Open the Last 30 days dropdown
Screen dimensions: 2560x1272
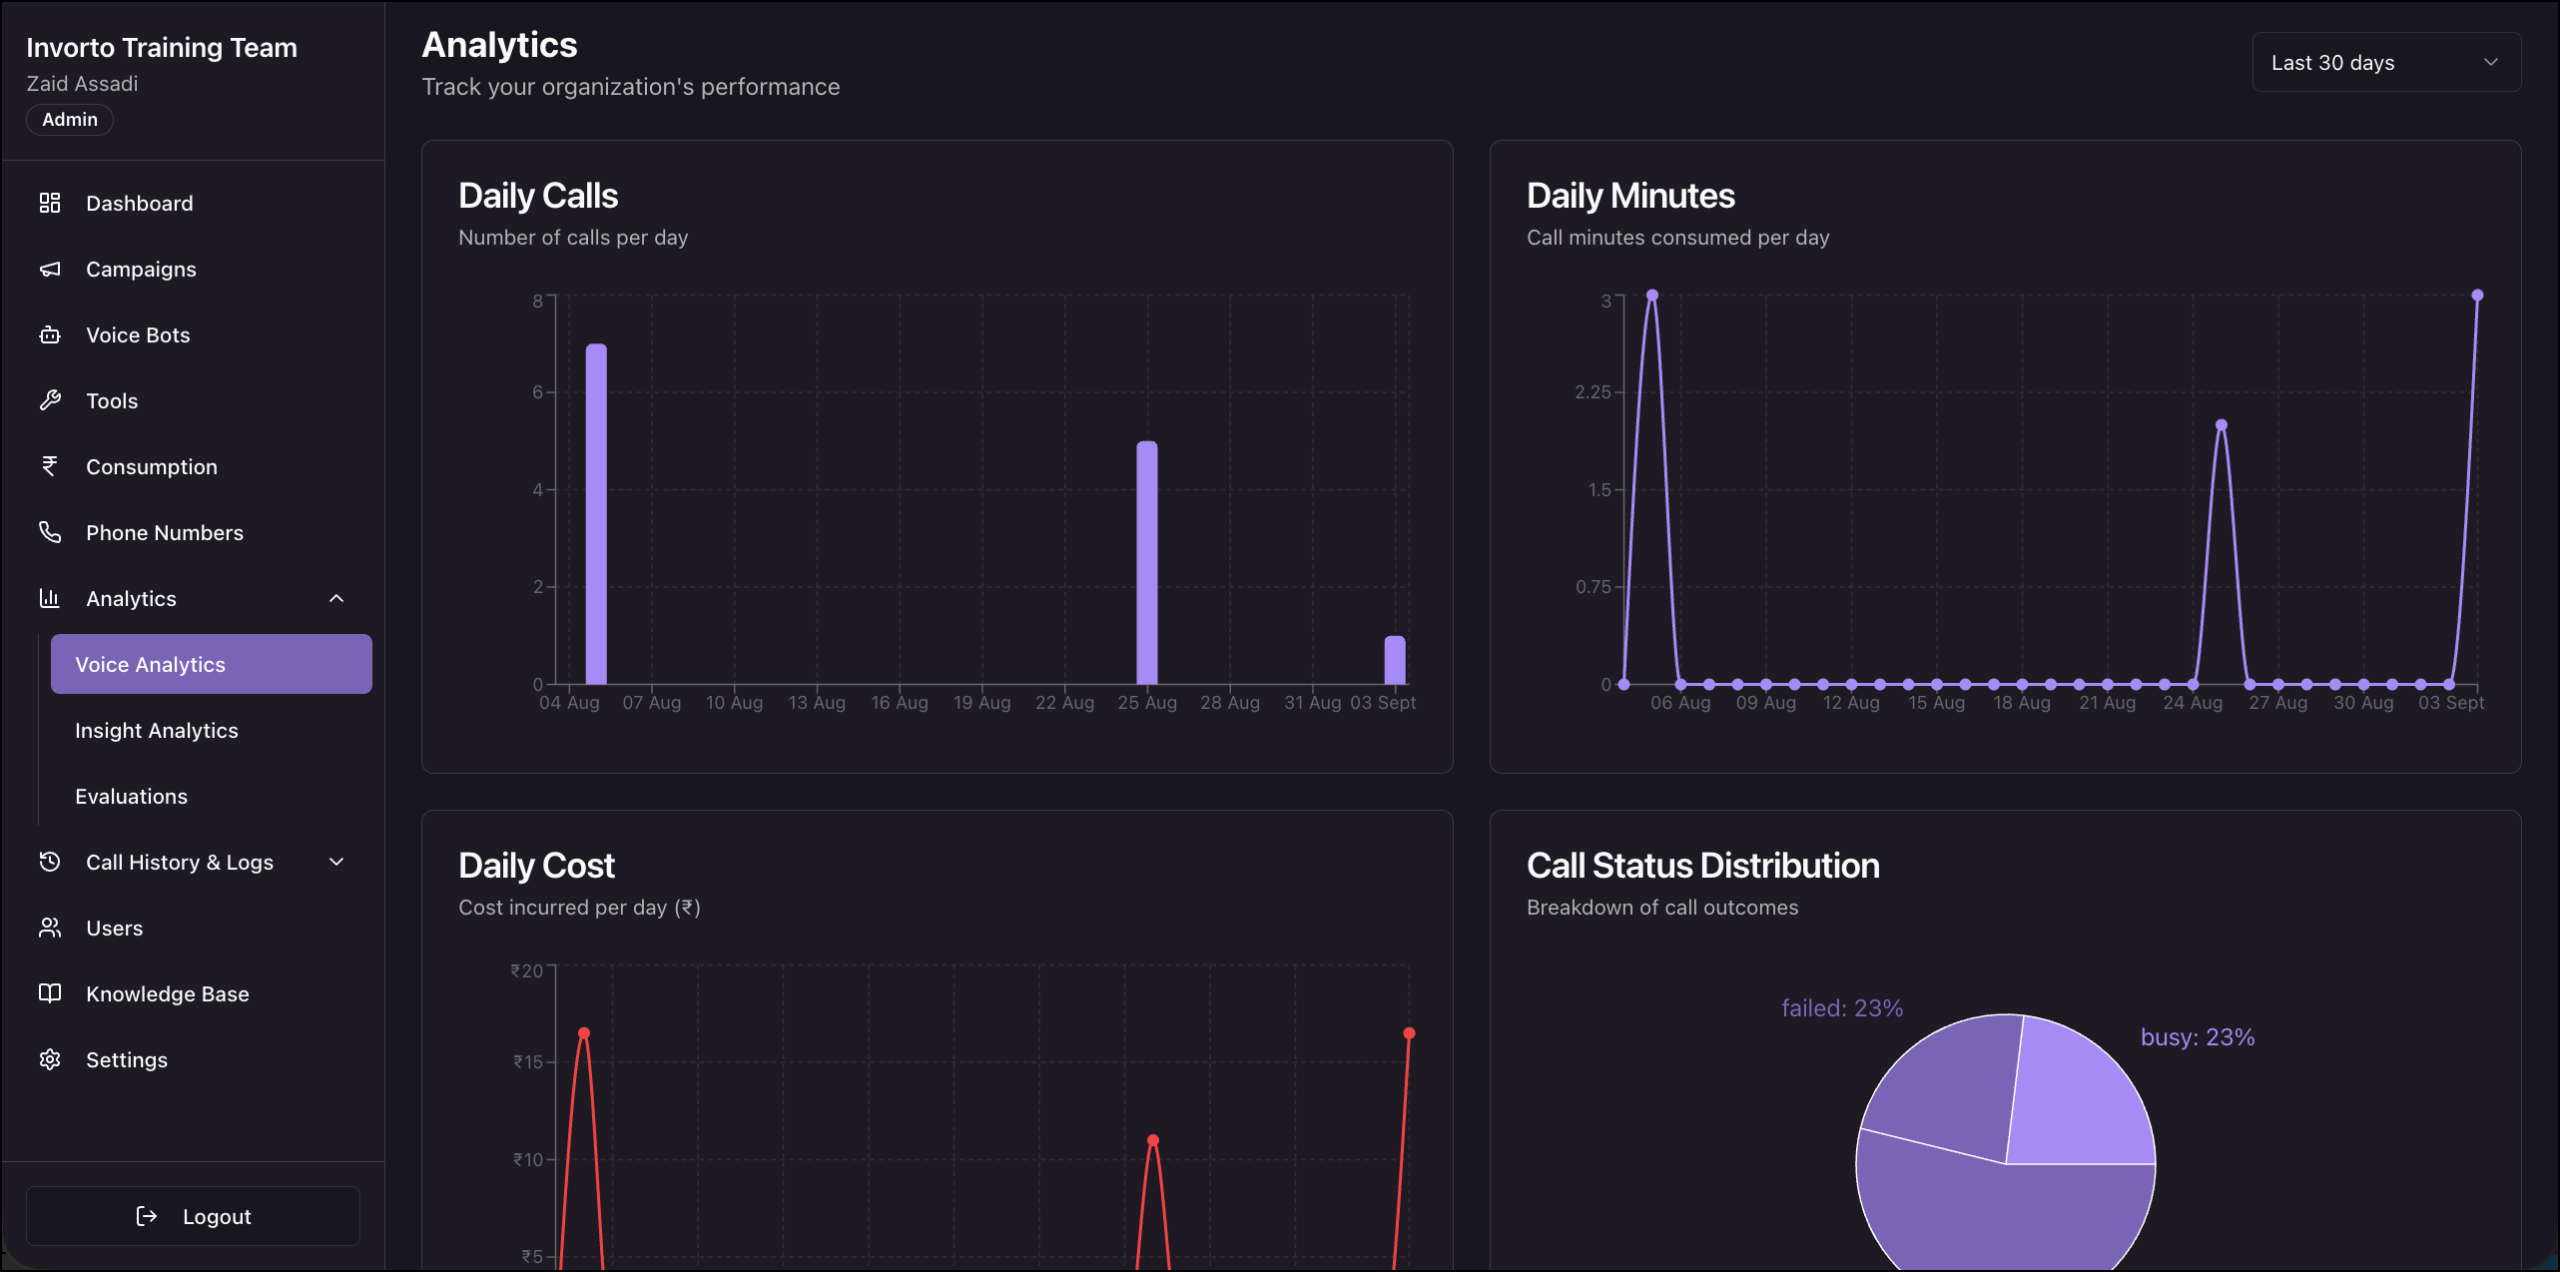[x=2386, y=62]
